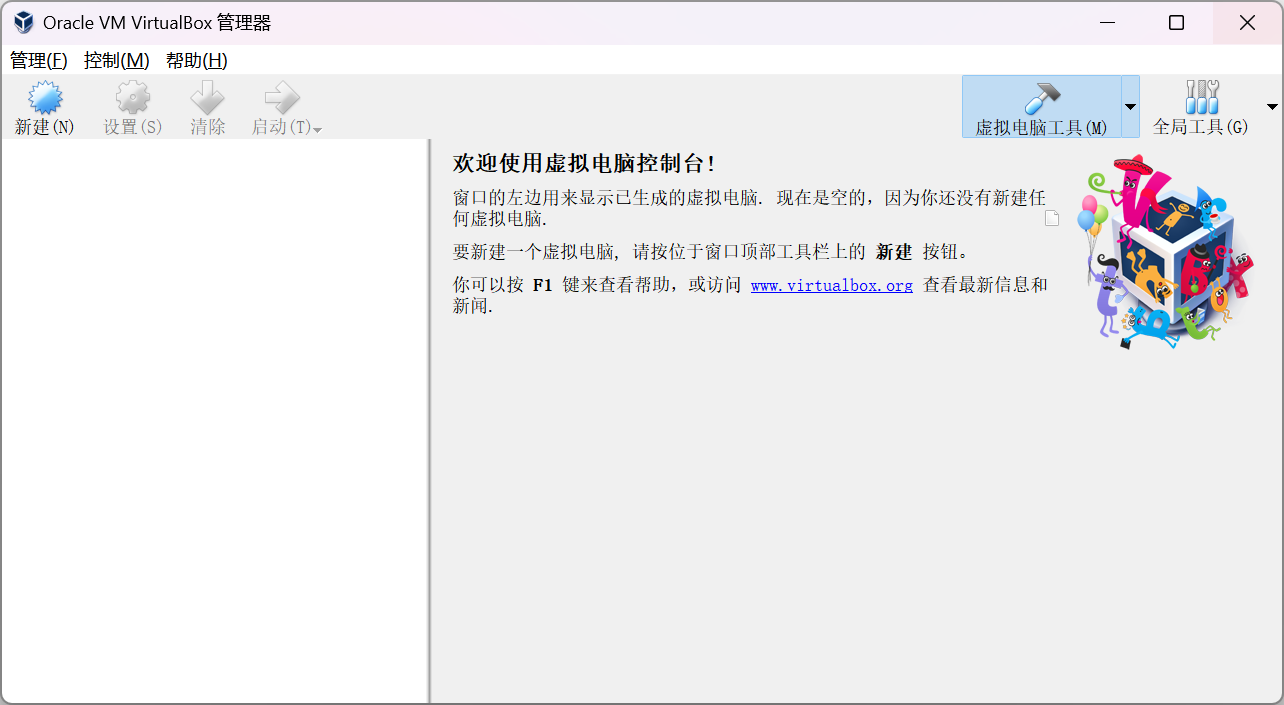Open the 控制 menu
Image resolution: width=1284 pixels, height=705 pixels.
tap(116, 60)
